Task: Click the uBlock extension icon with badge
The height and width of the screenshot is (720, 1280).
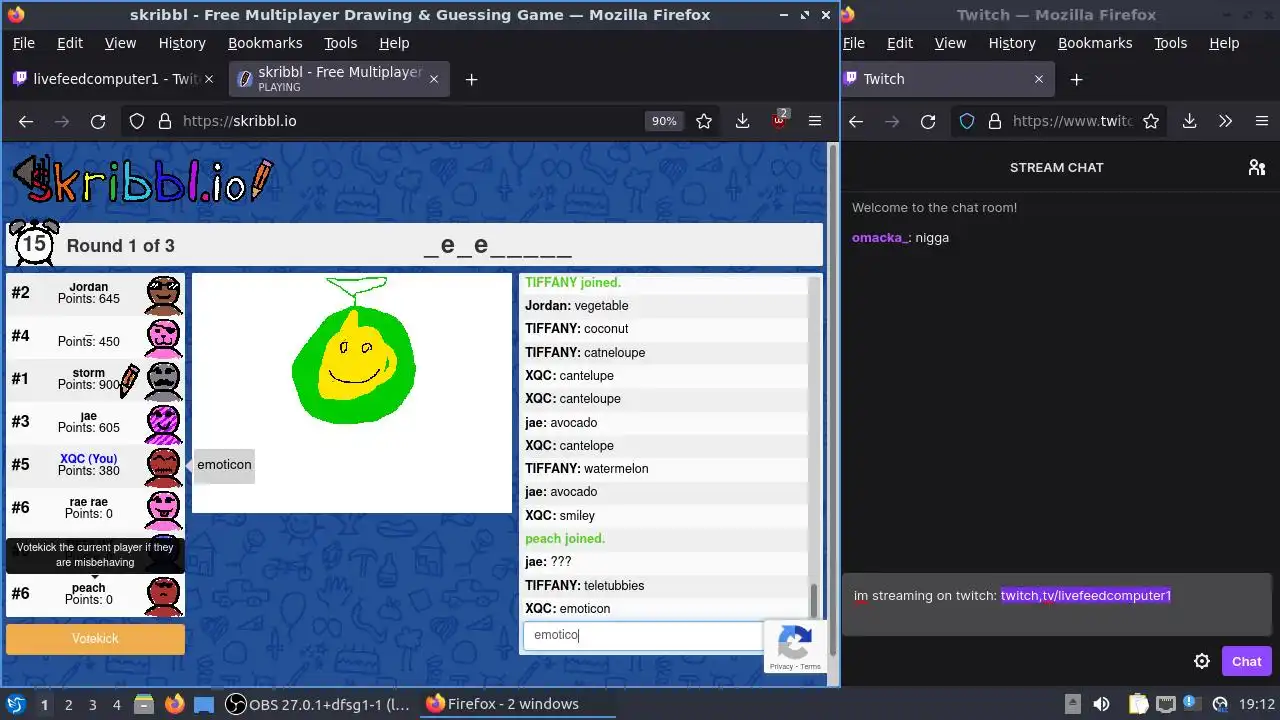Action: [779, 120]
